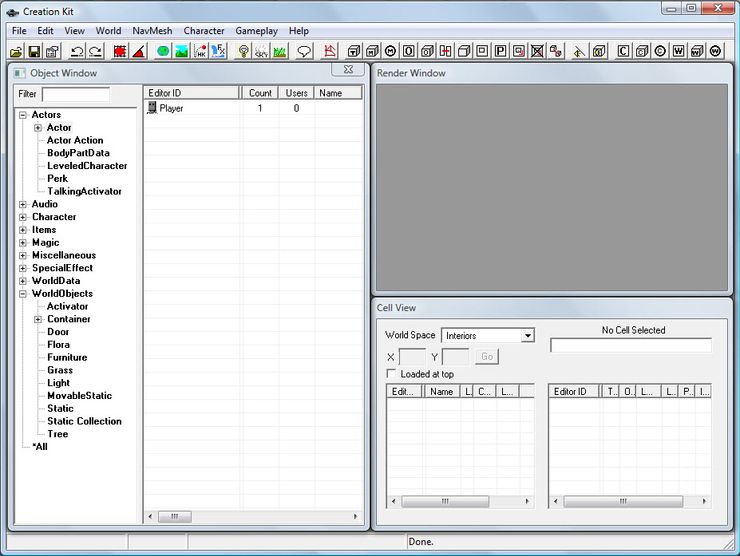Click the lightbulb toolbar icon

point(243,51)
